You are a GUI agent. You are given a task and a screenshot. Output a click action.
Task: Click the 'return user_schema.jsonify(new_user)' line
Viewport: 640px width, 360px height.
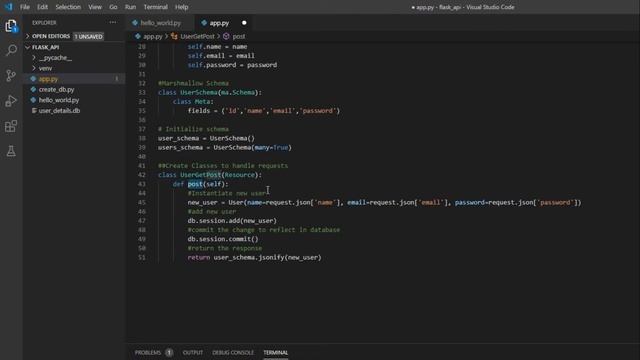point(254,258)
